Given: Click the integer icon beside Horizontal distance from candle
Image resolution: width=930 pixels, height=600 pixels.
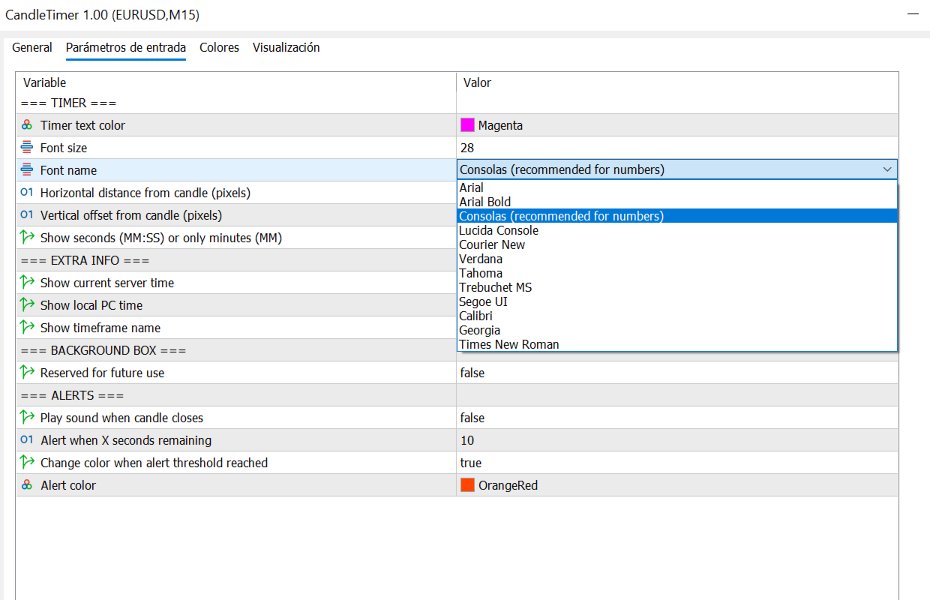Looking at the screenshot, I should (27, 192).
